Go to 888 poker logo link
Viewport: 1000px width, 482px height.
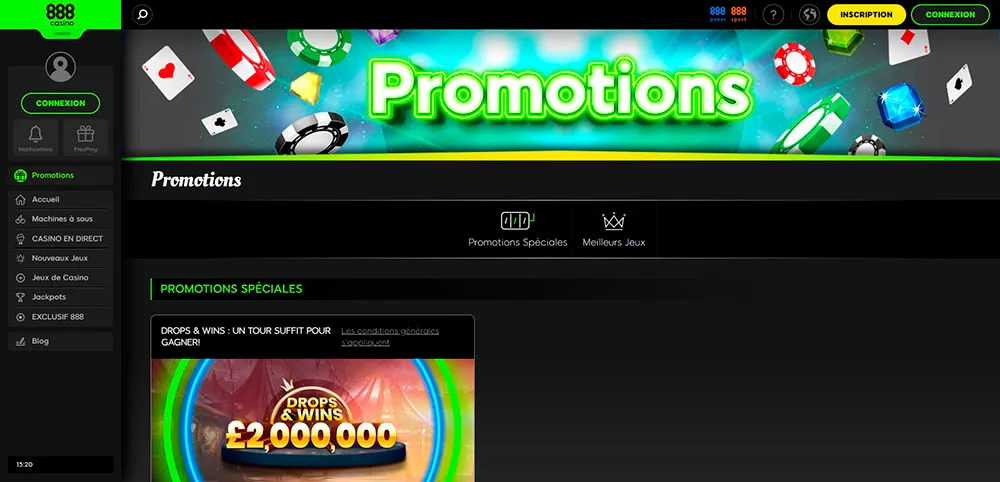(x=717, y=14)
